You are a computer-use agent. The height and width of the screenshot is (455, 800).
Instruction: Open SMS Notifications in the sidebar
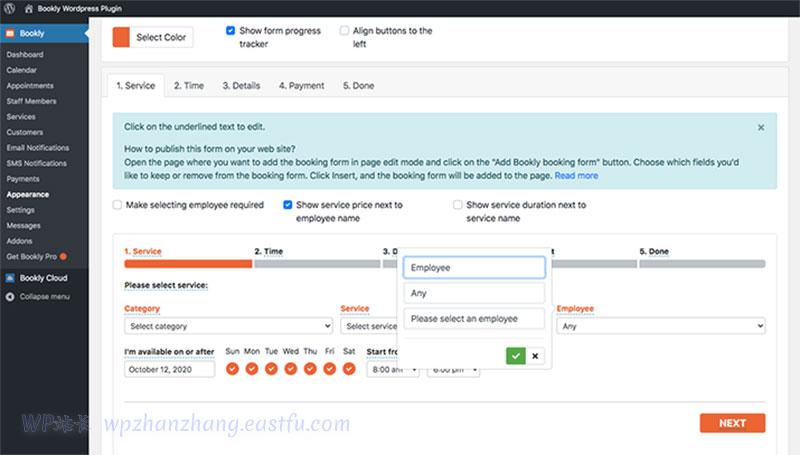click(x=37, y=164)
